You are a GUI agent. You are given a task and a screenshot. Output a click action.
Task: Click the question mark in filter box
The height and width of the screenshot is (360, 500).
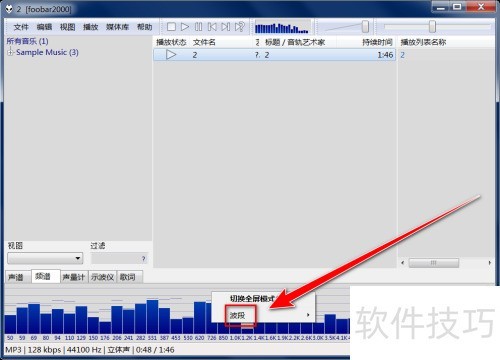(x=143, y=259)
